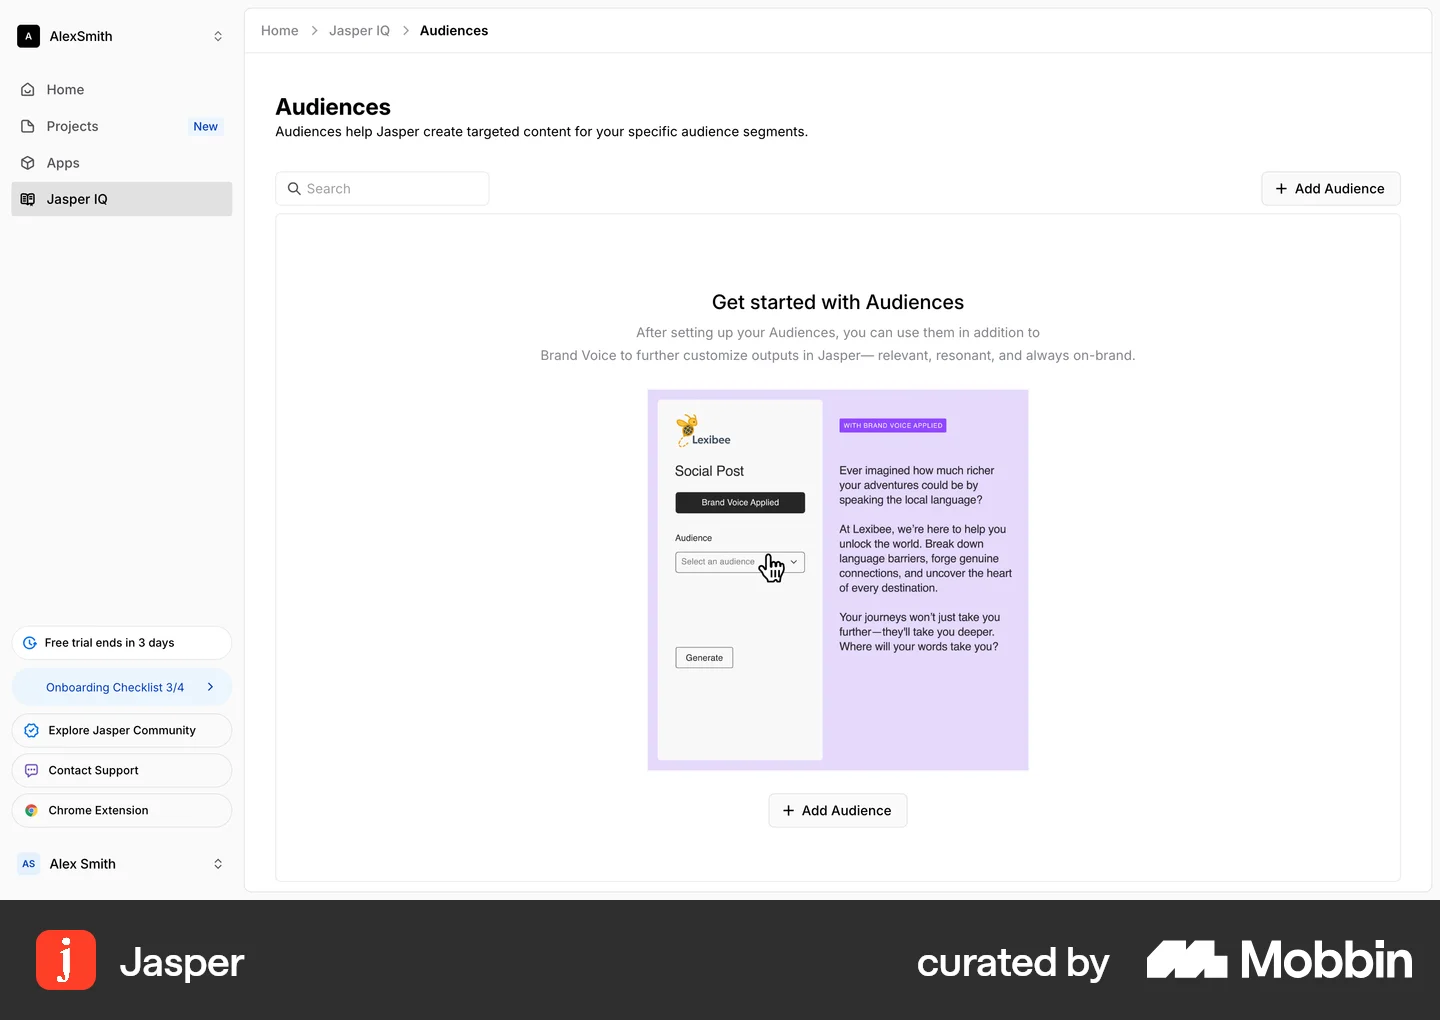Navigate to Jasper IQ breadcrumb
Viewport: 1440px width, 1020px height.
(x=360, y=31)
